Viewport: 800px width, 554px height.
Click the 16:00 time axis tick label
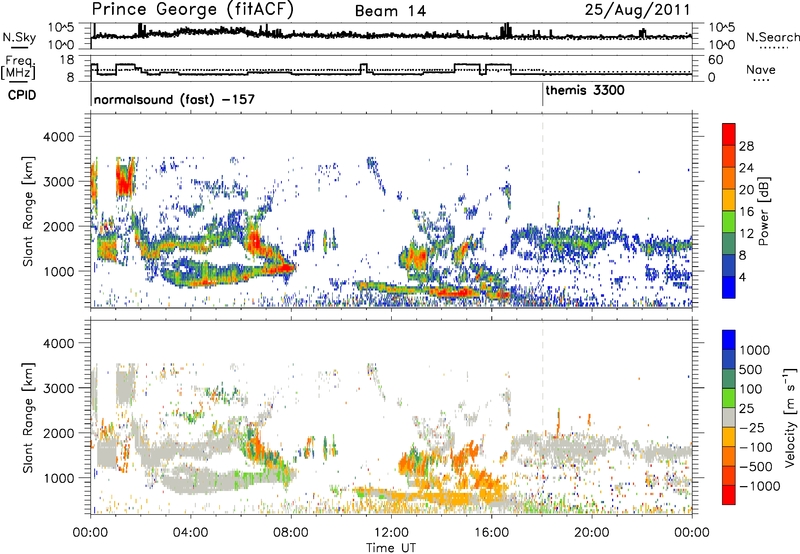pyautogui.click(x=491, y=533)
